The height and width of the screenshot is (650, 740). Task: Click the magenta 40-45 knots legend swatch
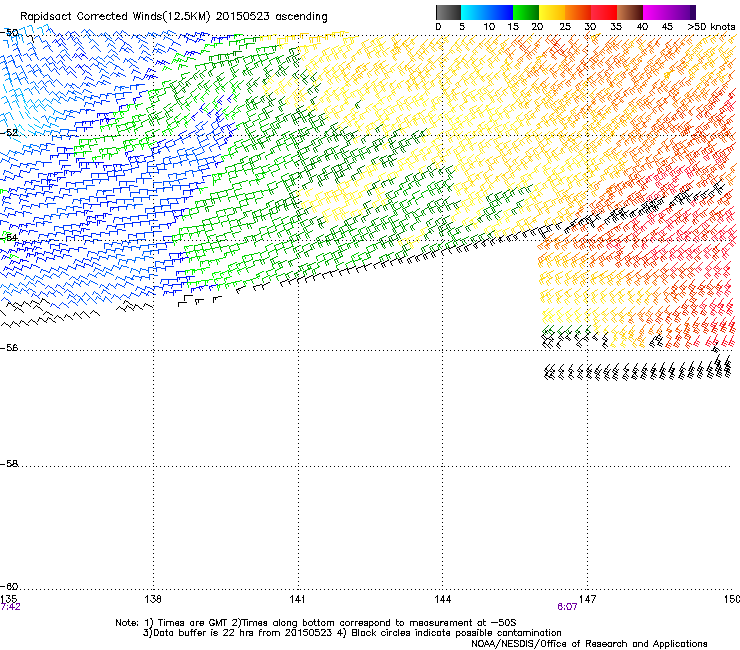pos(656,12)
